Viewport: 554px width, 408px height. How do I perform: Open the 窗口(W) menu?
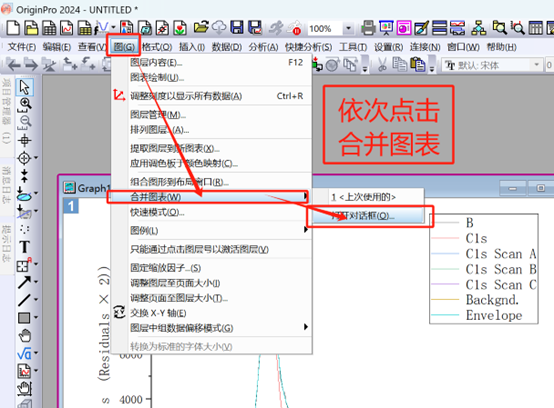pos(463,47)
